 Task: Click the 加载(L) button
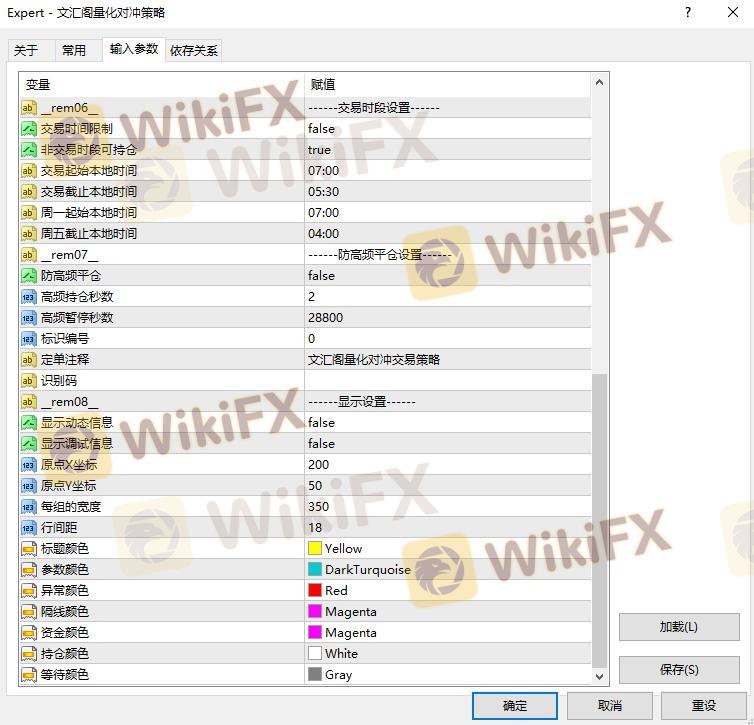(x=678, y=627)
